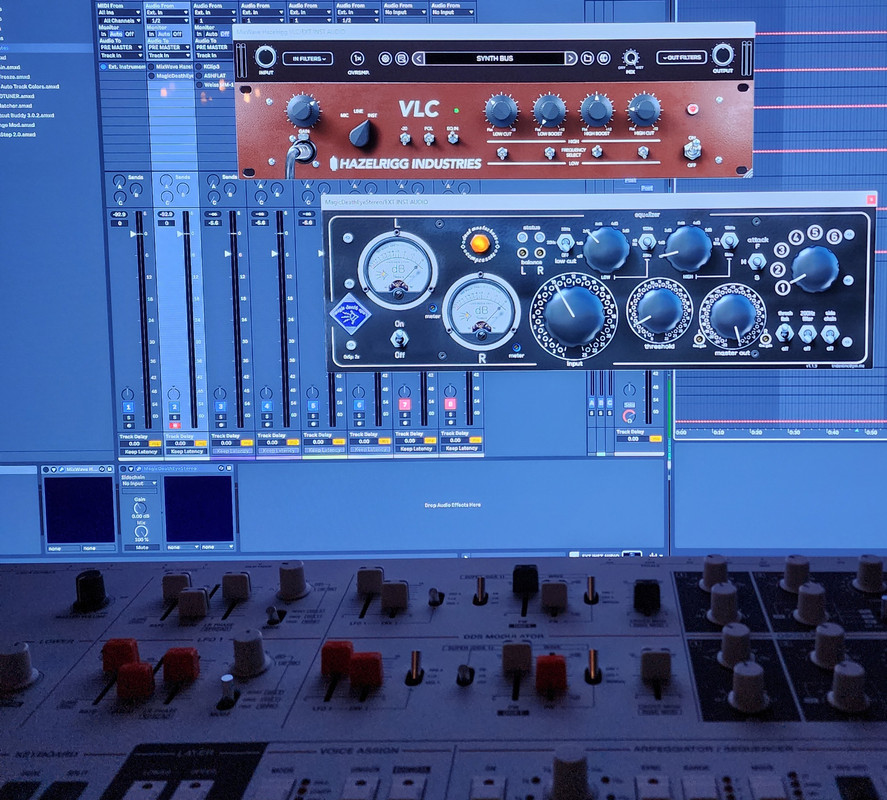Image resolution: width=887 pixels, height=800 pixels.
Task: Click track 1 volume fader handle
Action: click(134, 234)
